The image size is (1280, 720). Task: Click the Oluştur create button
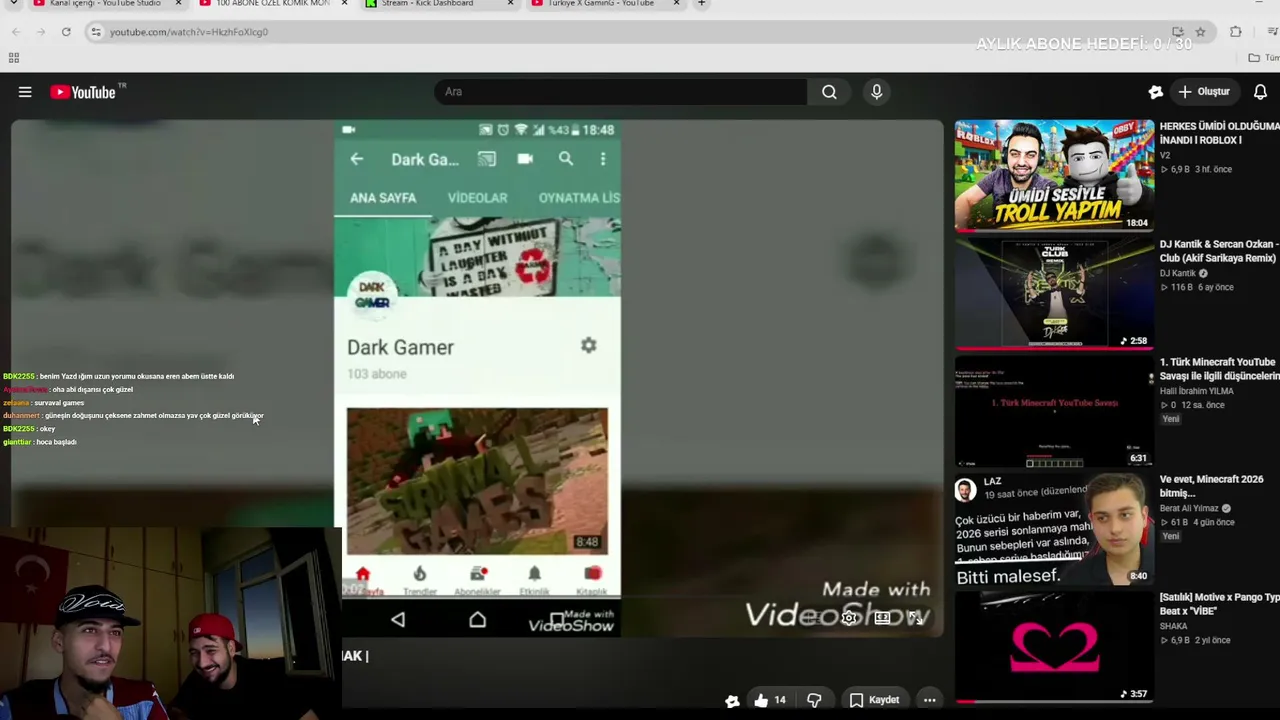tap(1203, 92)
